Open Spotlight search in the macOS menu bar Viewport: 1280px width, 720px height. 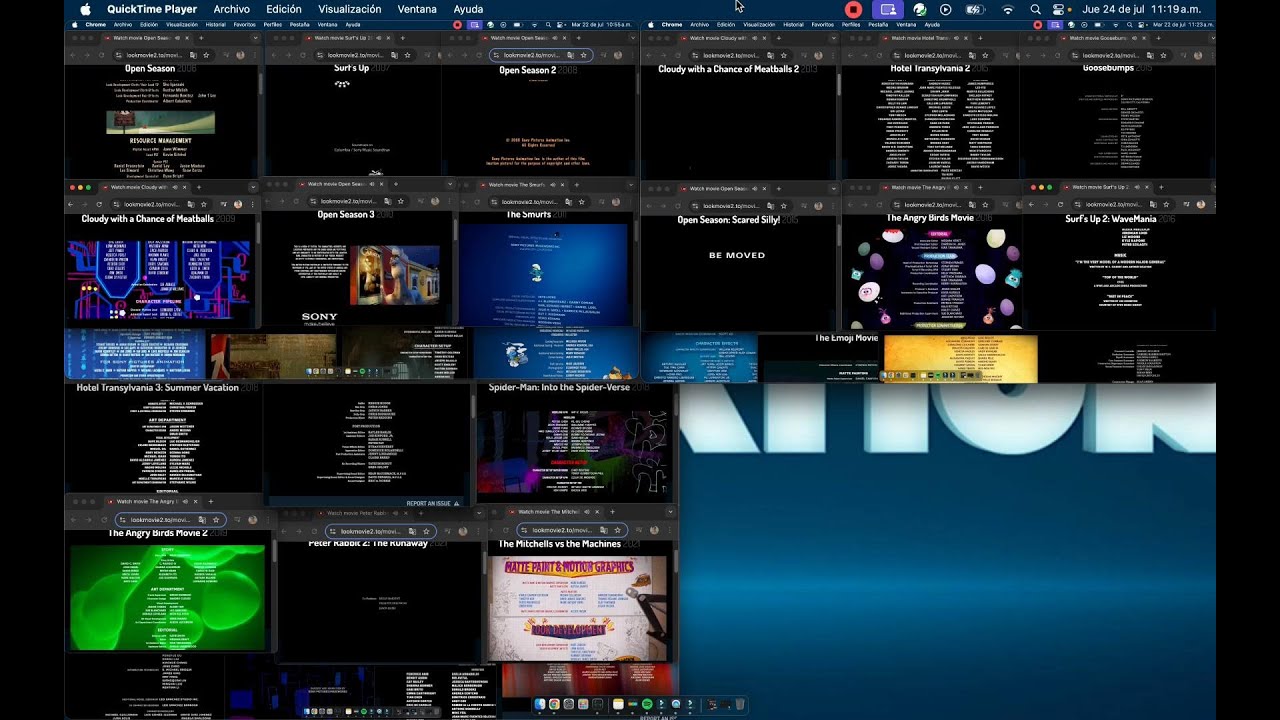[1035, 9]
